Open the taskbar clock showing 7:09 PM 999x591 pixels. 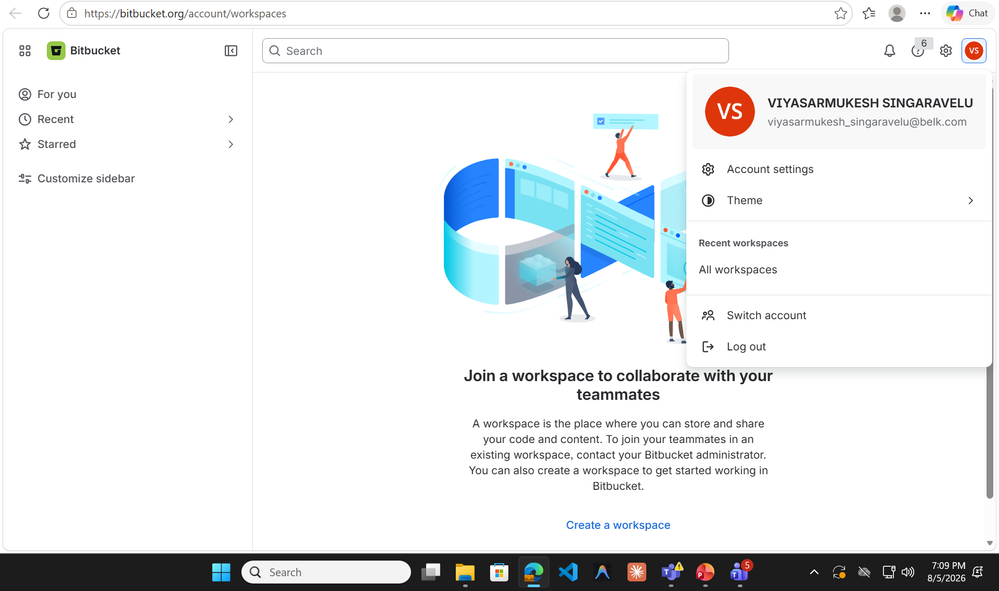(x=946, y=572)
